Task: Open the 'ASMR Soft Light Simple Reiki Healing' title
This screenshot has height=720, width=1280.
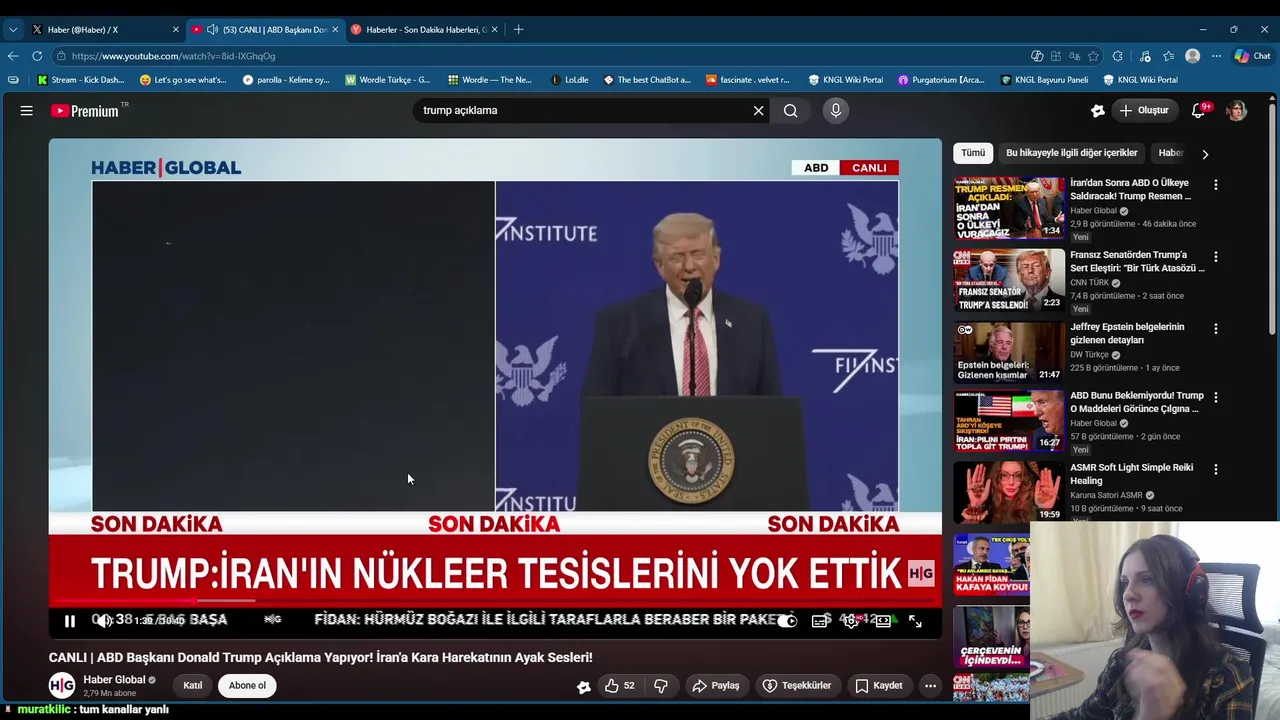Action: pyautogui.click(x=1131, y=474)
